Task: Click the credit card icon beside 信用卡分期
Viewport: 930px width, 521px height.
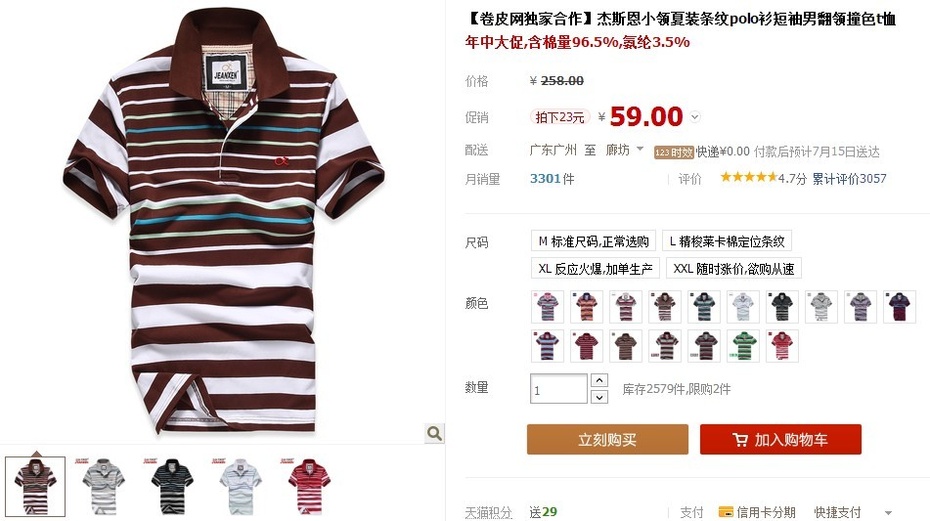Action: pyautogui.click(x=725, y=512)
